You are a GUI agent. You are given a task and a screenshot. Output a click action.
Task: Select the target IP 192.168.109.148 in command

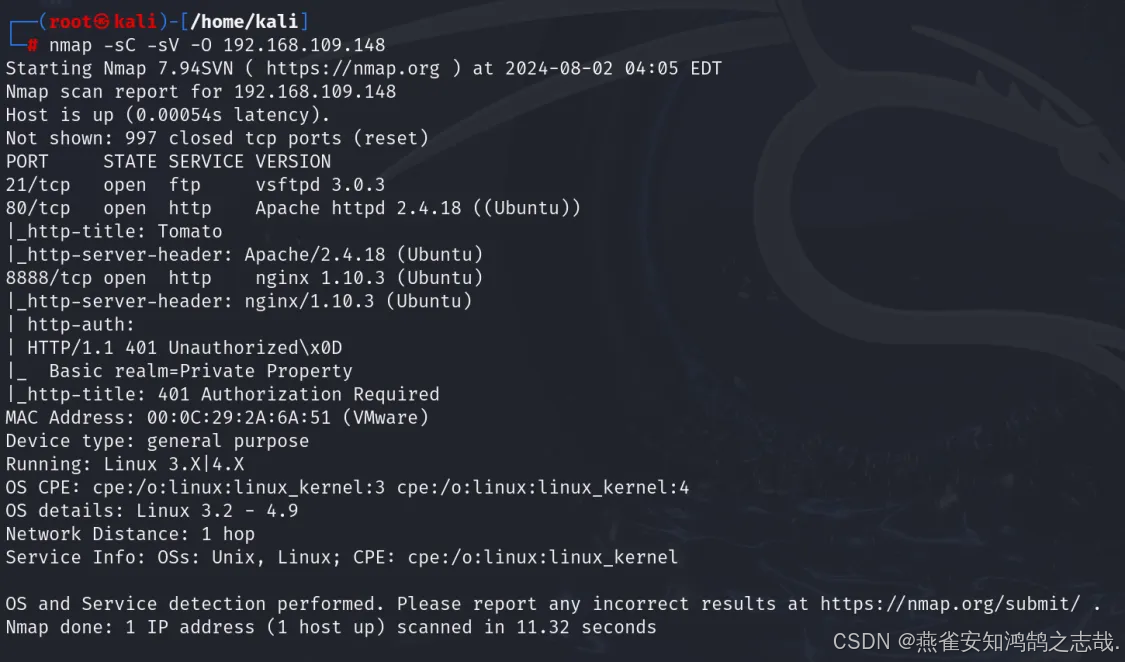tap(304, 45)
